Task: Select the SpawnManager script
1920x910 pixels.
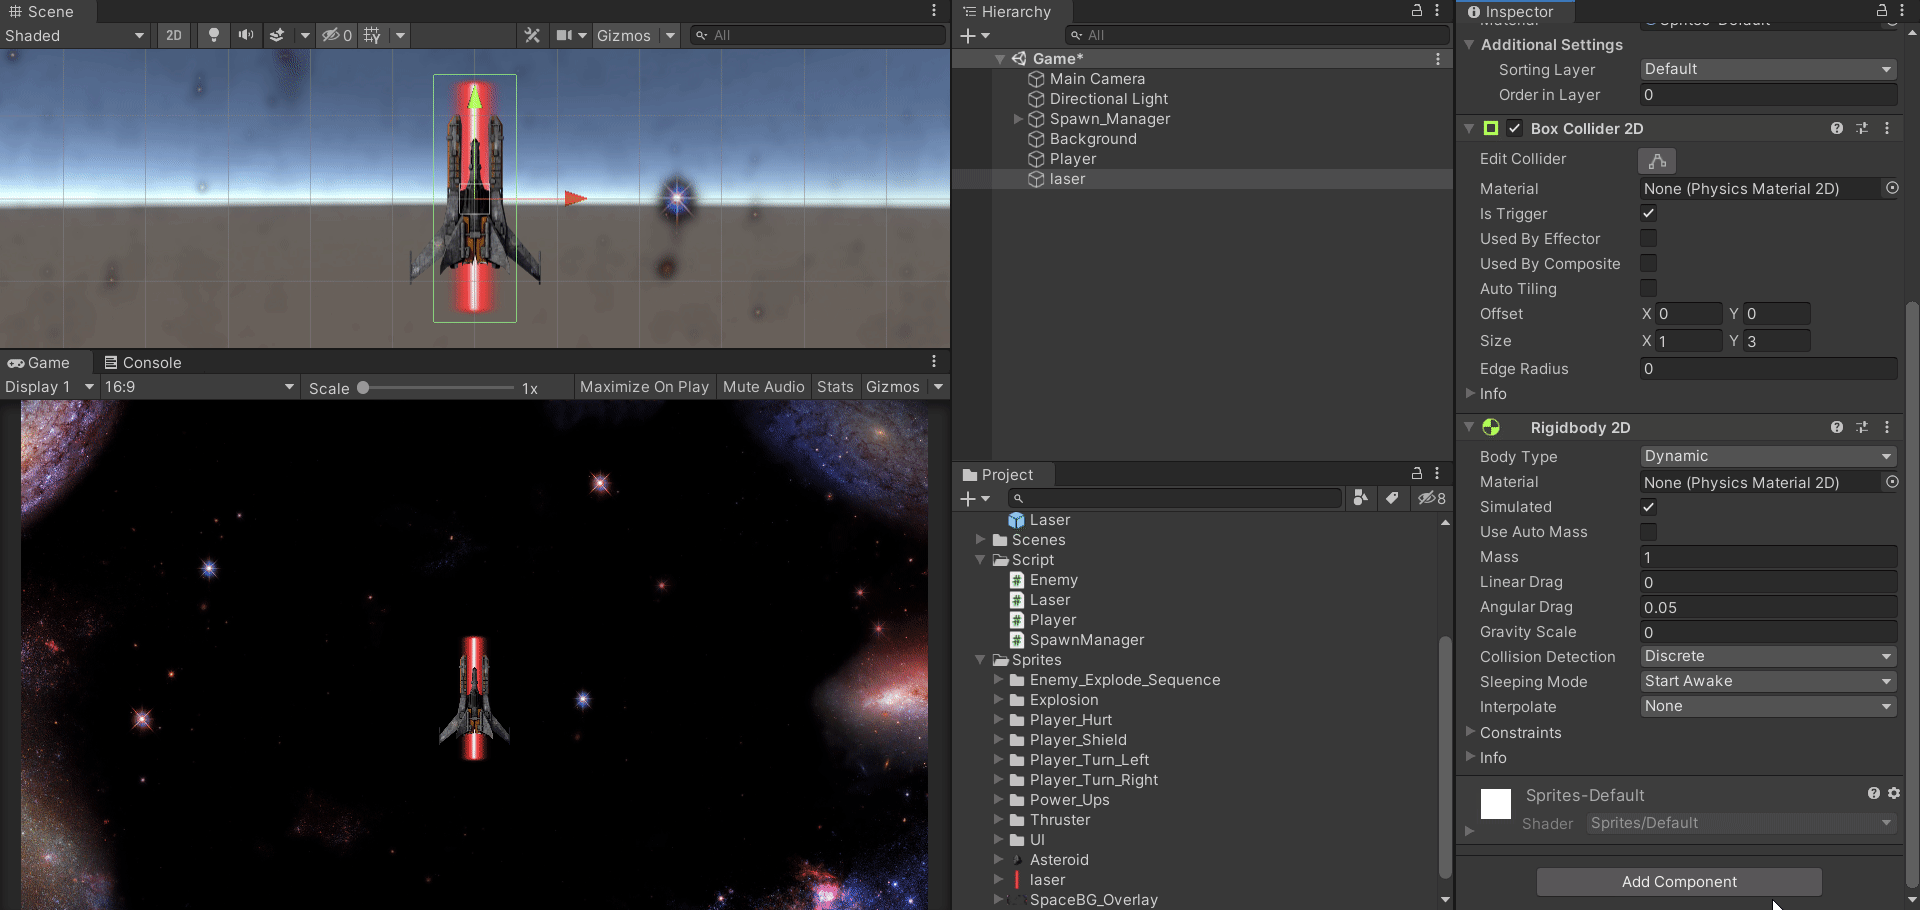Action: tap(1086, 640)
